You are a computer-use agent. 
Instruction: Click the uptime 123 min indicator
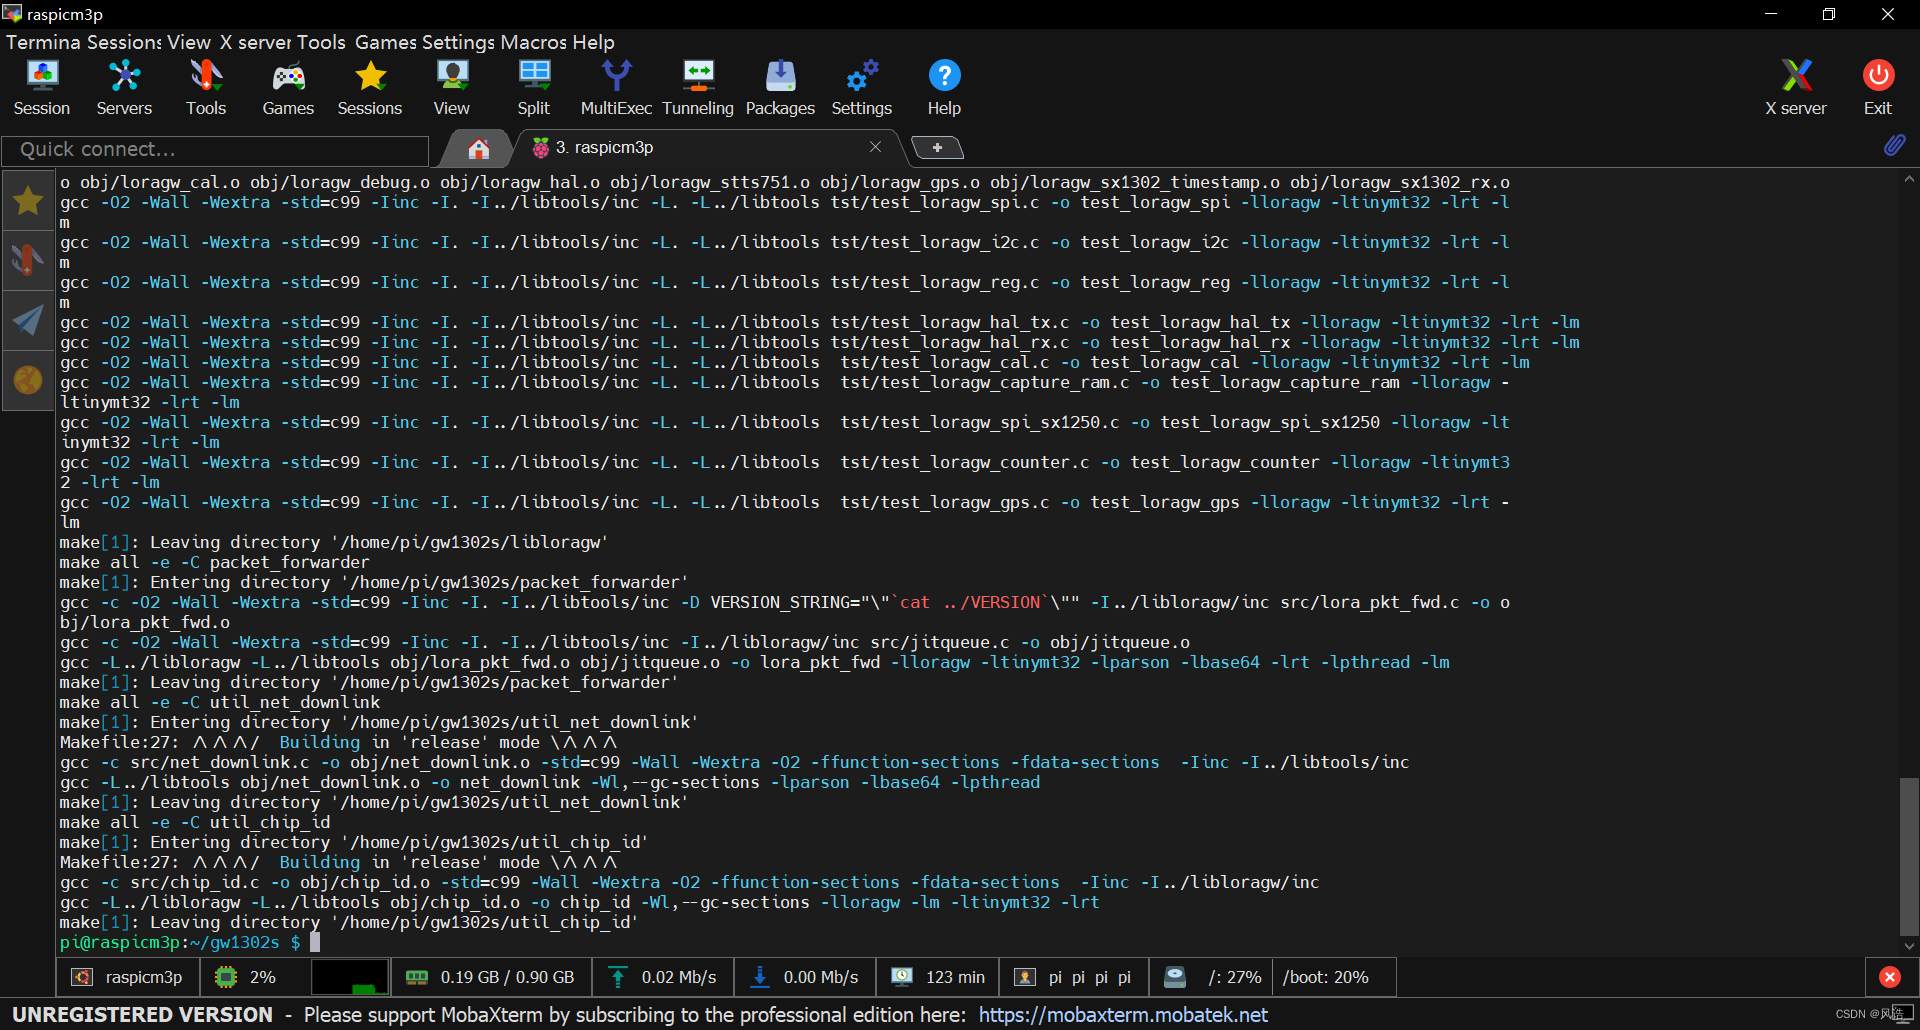939,977
